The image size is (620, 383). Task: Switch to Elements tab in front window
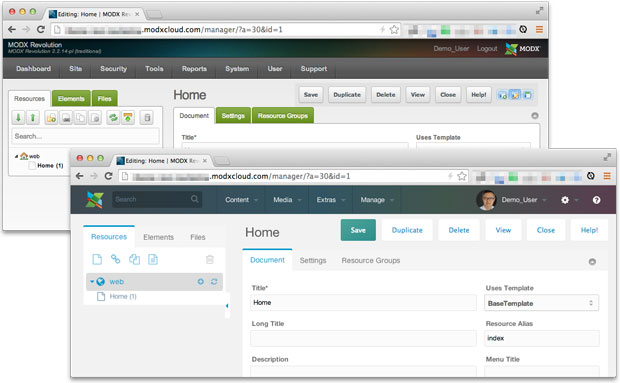(158, 237)
